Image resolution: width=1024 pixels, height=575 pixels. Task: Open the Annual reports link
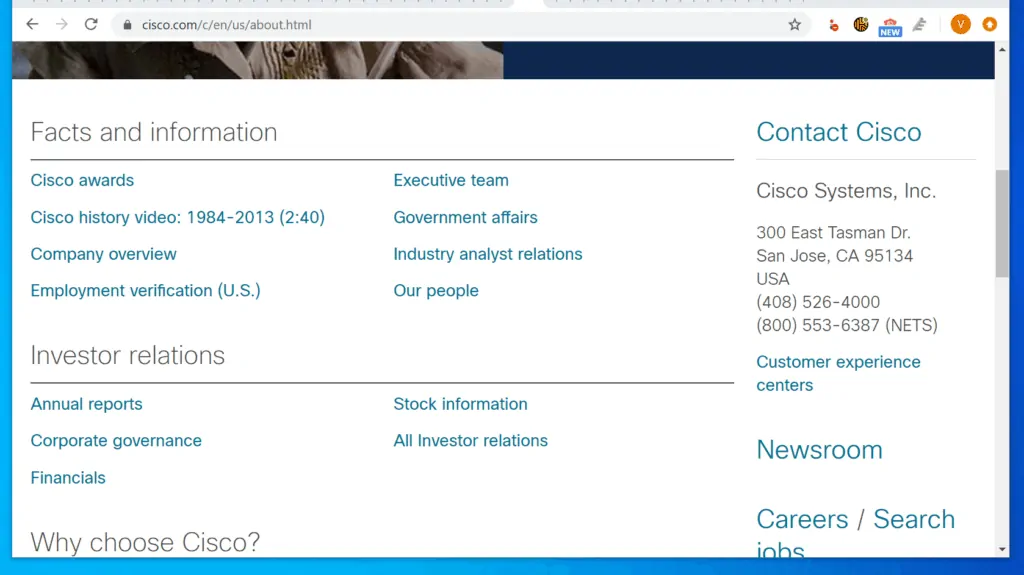[86, 404]
